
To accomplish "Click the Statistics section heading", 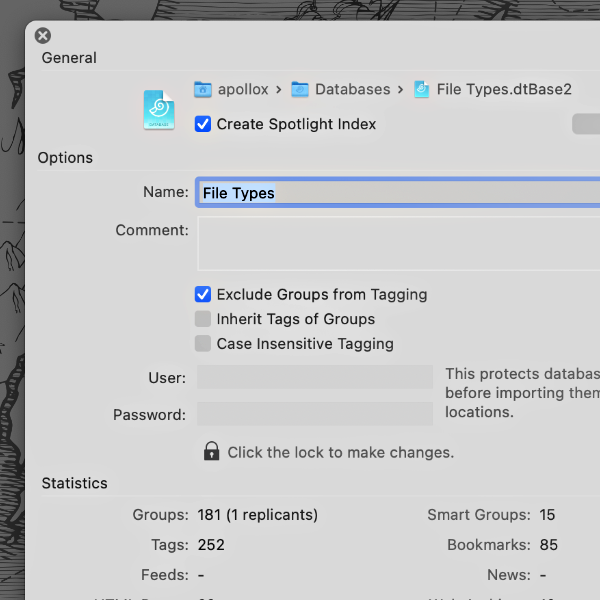I will coord(75,483).
